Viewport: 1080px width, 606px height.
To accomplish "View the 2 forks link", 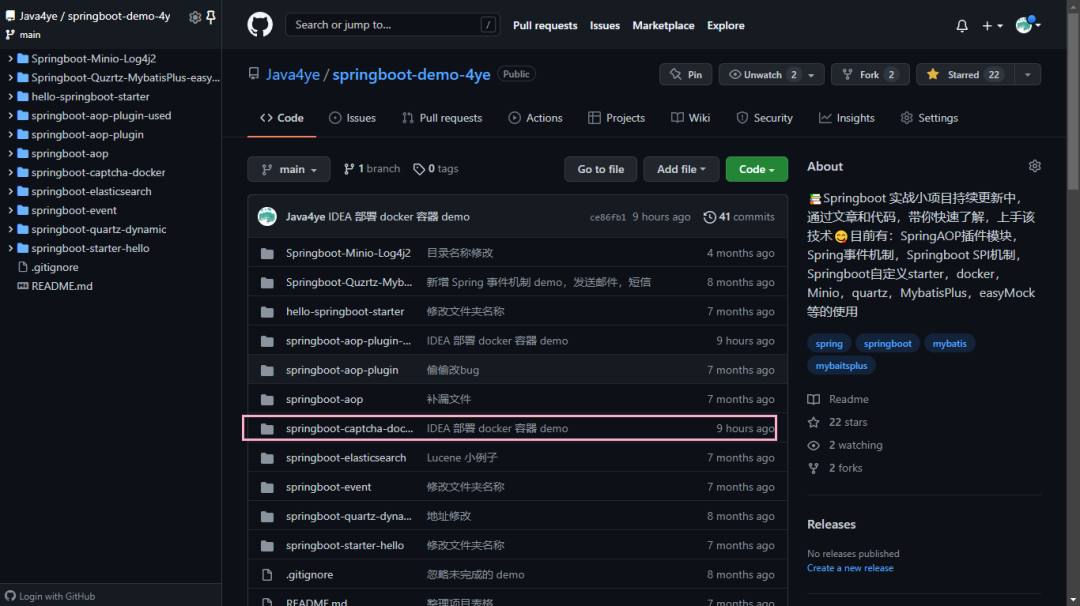I will 835,468.
